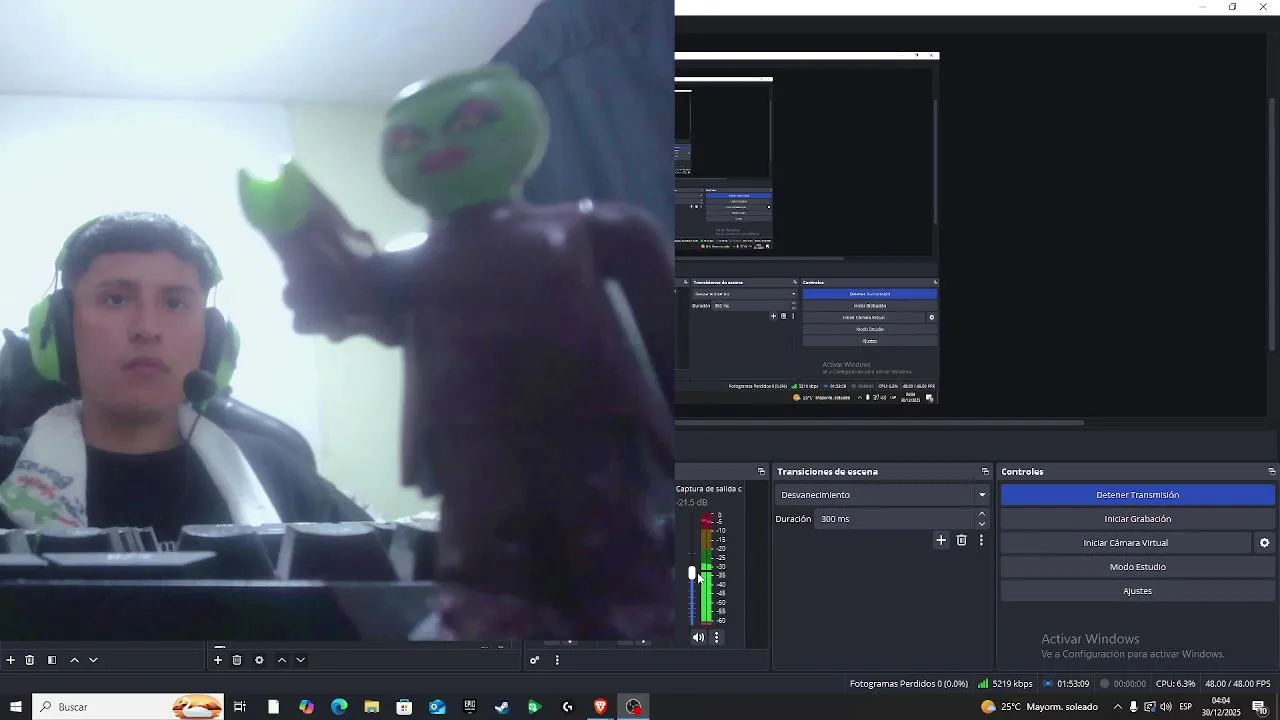Click the 5219 kbps bitrate indicator
The width and height of the screenshot is (1280, 720).
[x=1005, y=684]
